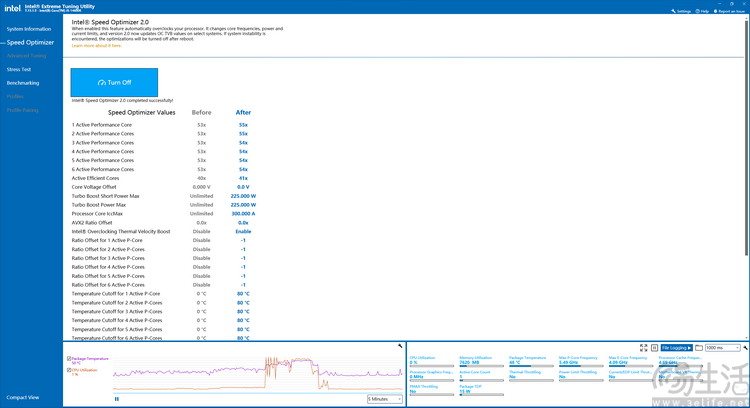The image size is (750, 408).
Task: Open the 5 Minutes graph duration dropdown
Action: [385, 399]
